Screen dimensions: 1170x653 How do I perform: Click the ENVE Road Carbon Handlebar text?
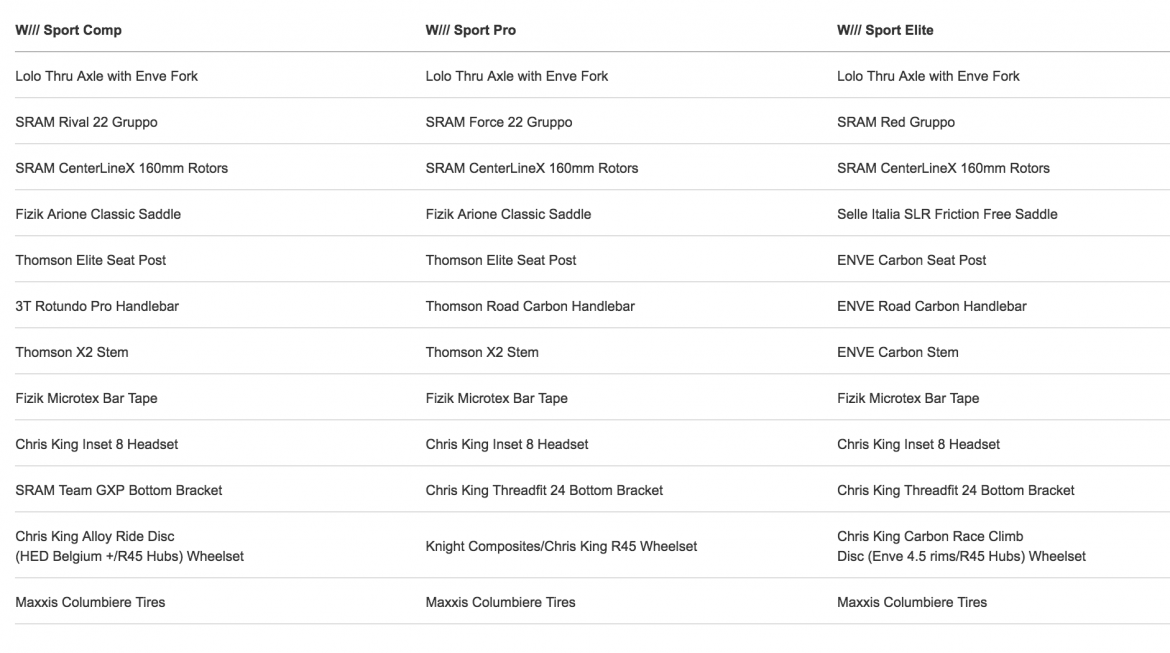[x=932, y=306]
